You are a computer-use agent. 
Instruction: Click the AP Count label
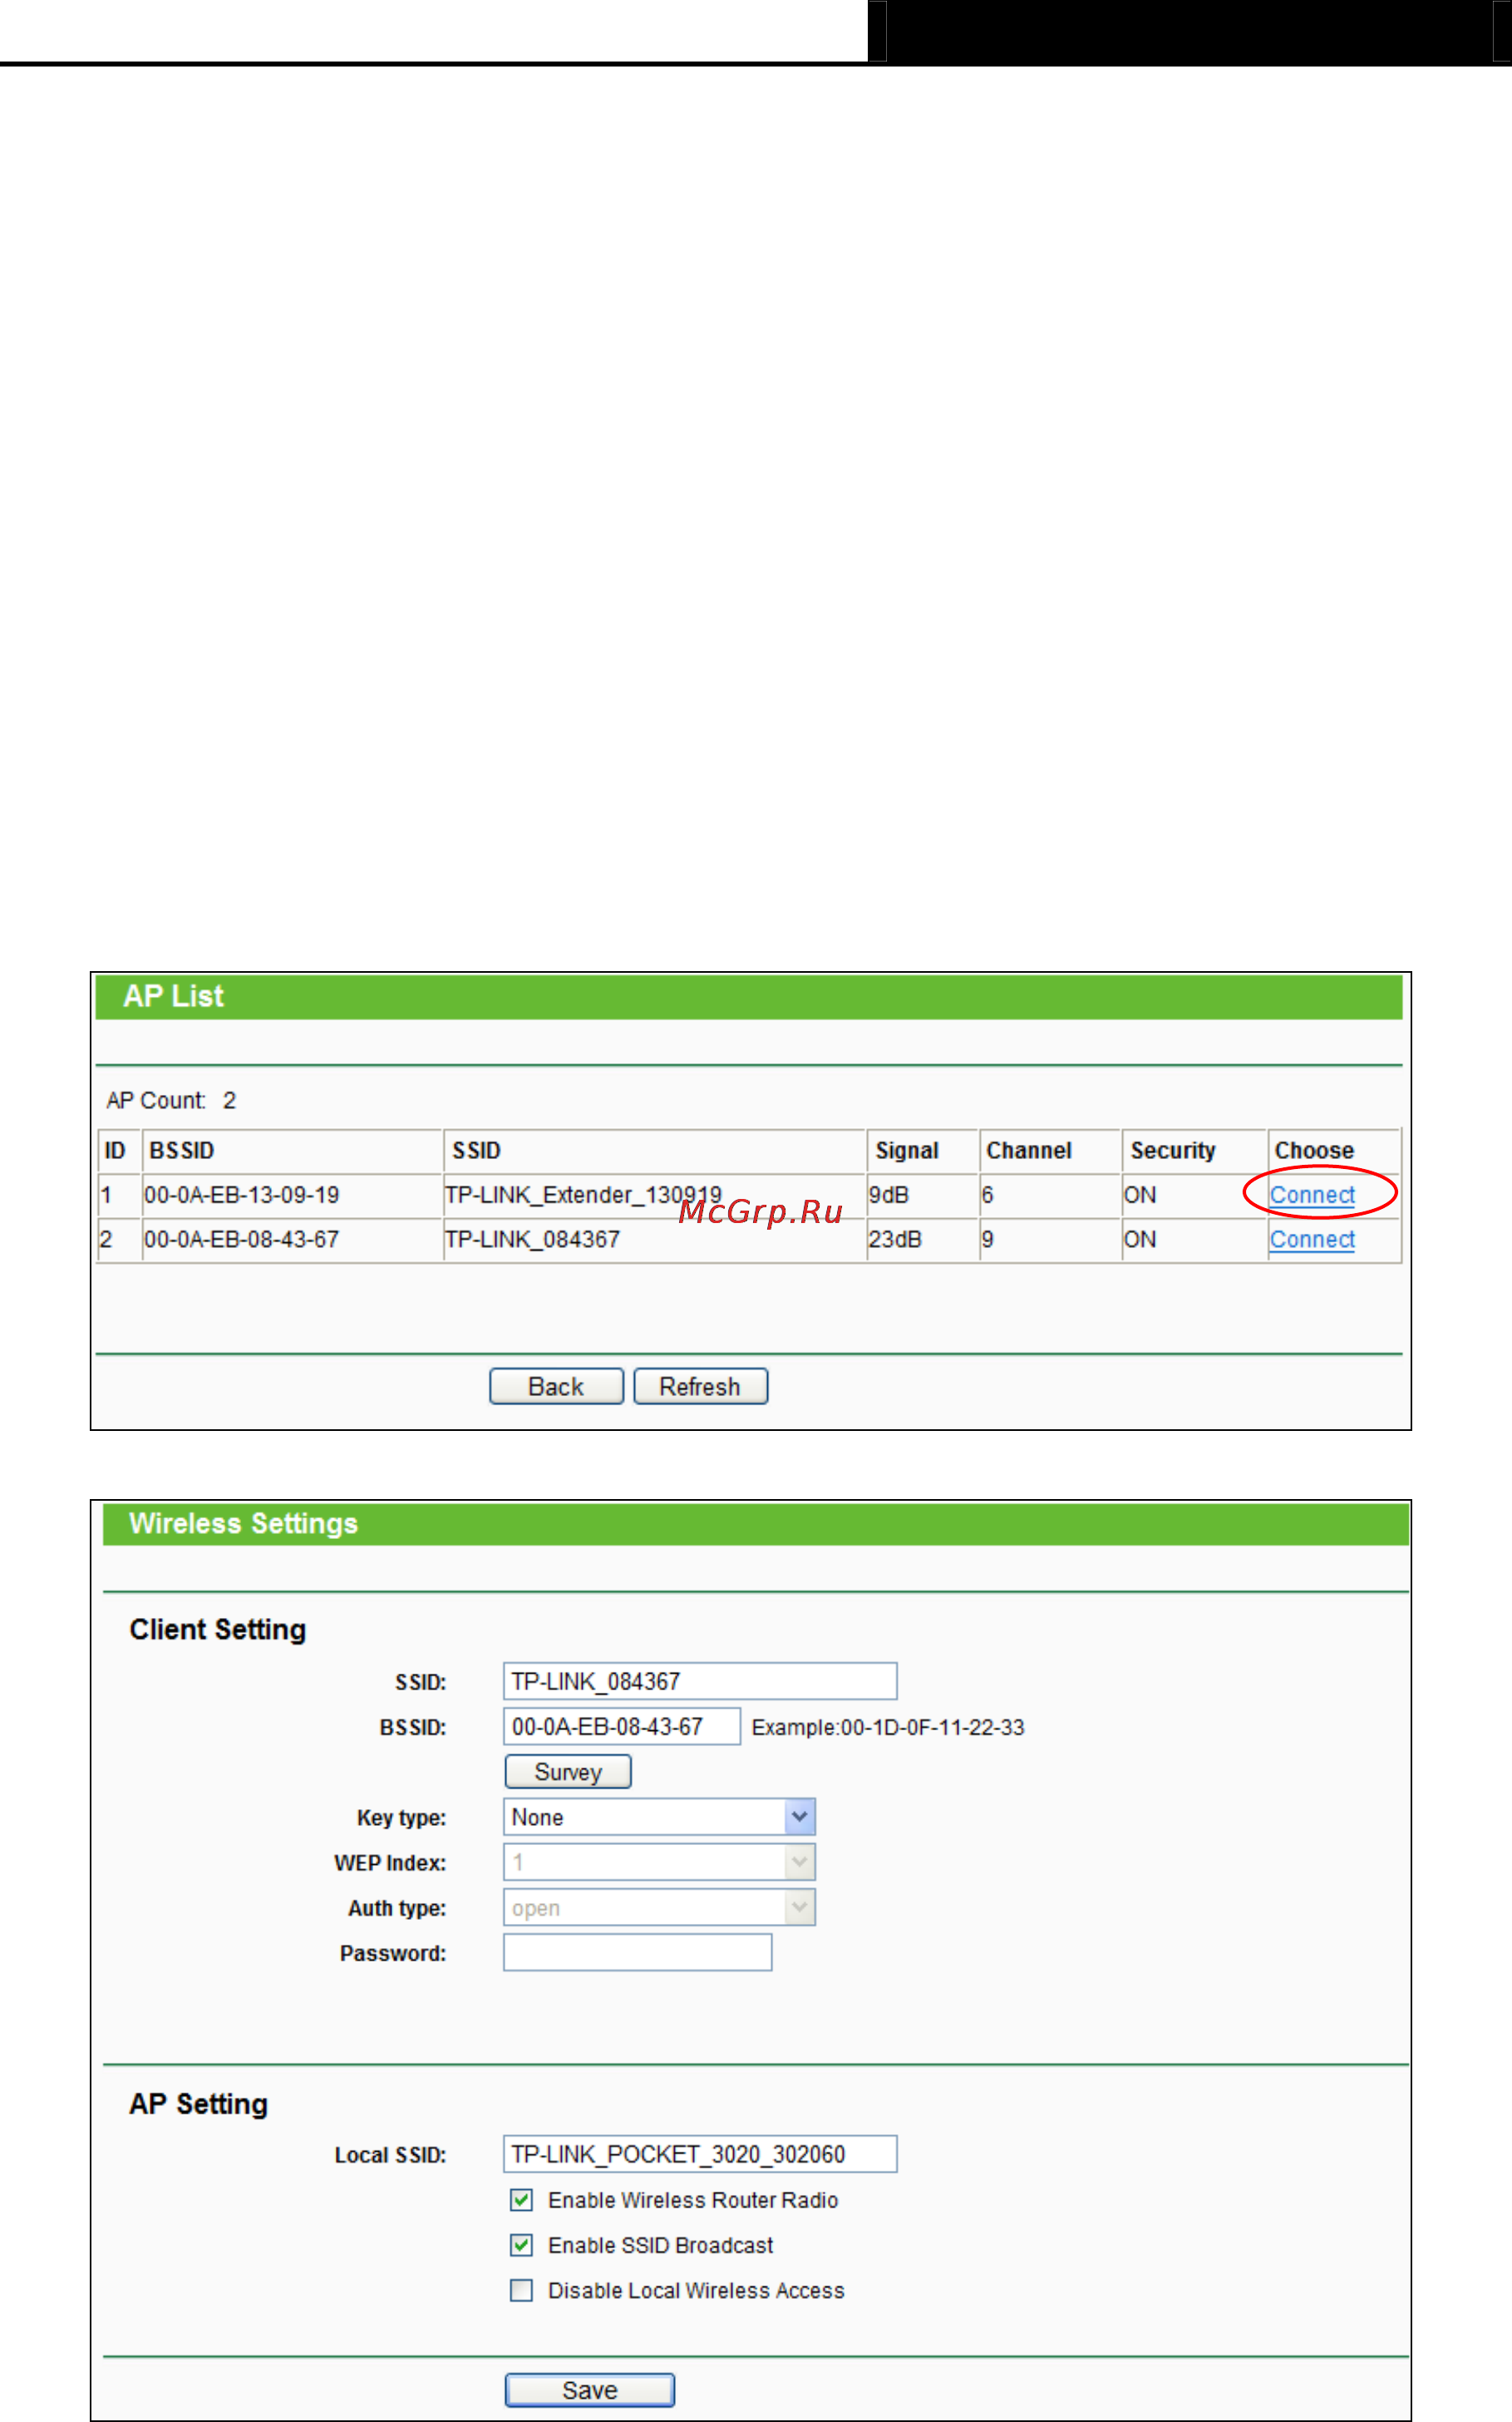(x=156, y=1100)
